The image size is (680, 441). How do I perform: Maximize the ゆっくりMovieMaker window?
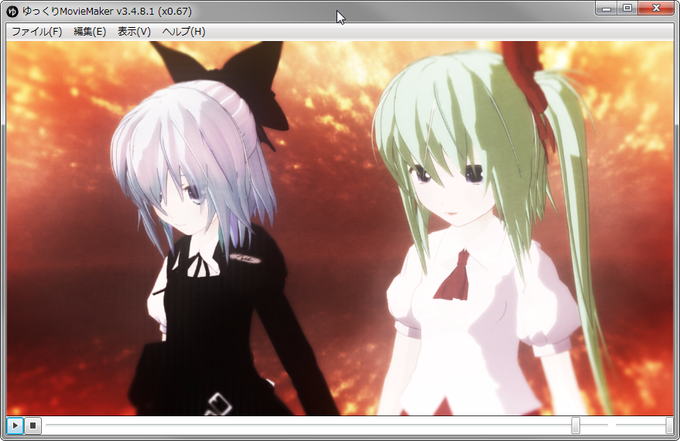627,8
